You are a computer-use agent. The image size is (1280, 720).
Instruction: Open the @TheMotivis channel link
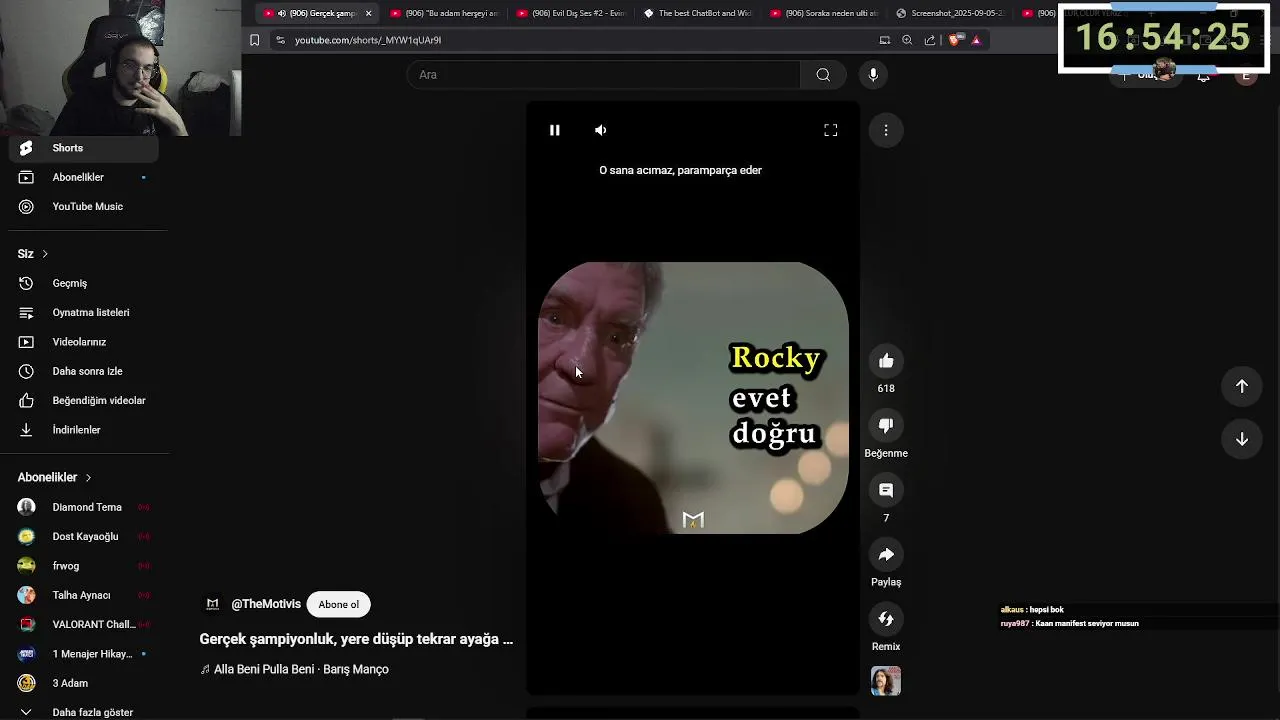pos(266,604)
